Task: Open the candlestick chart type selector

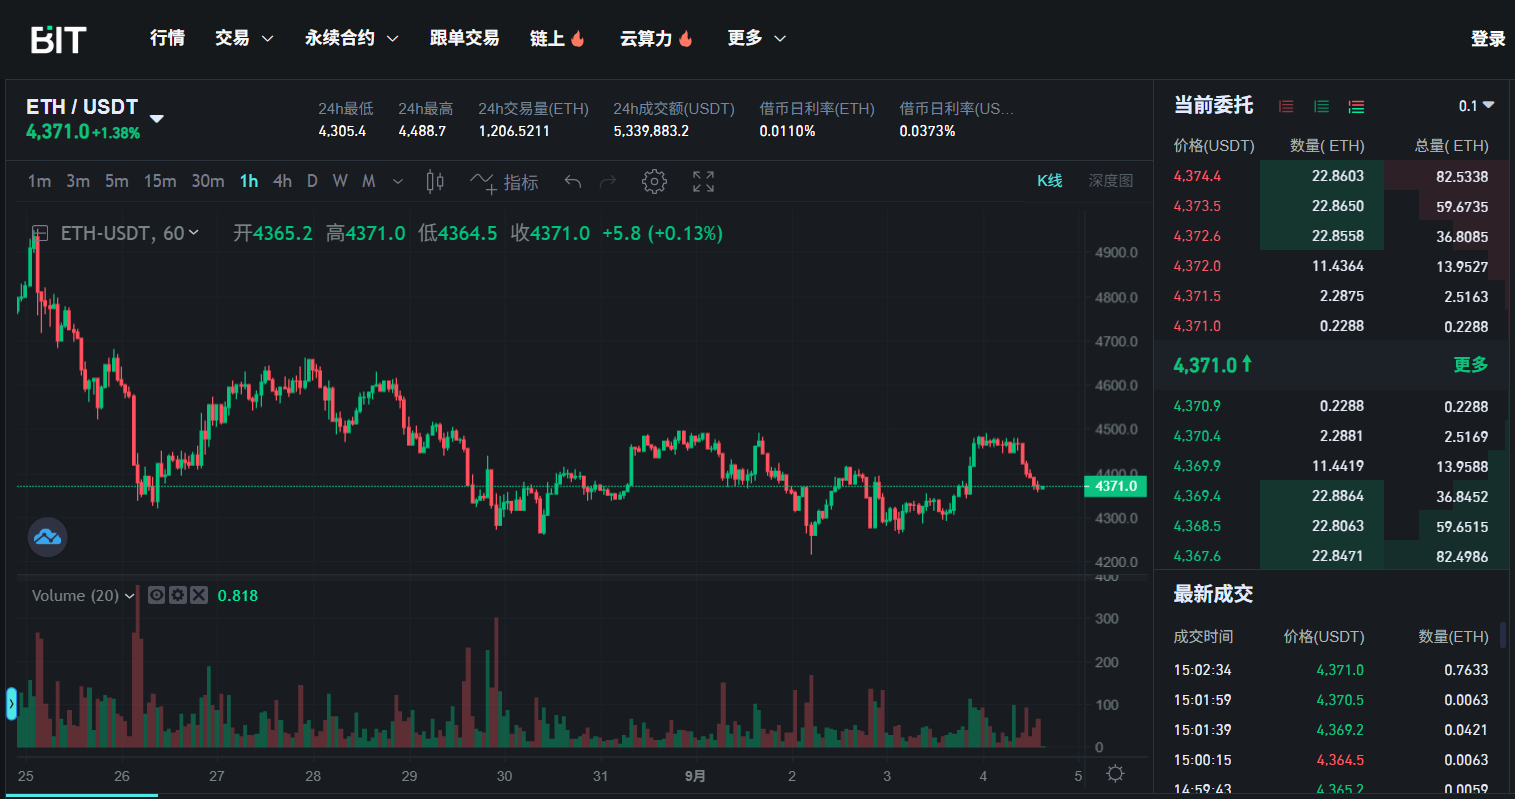Action: 435,181
